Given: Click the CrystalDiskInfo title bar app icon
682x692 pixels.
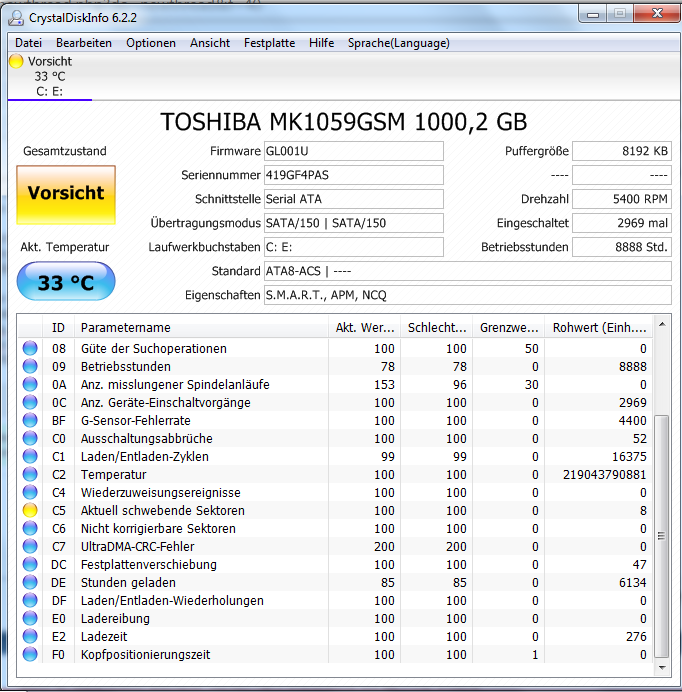Looking at the screenshot, I should (x=16, y=18).
